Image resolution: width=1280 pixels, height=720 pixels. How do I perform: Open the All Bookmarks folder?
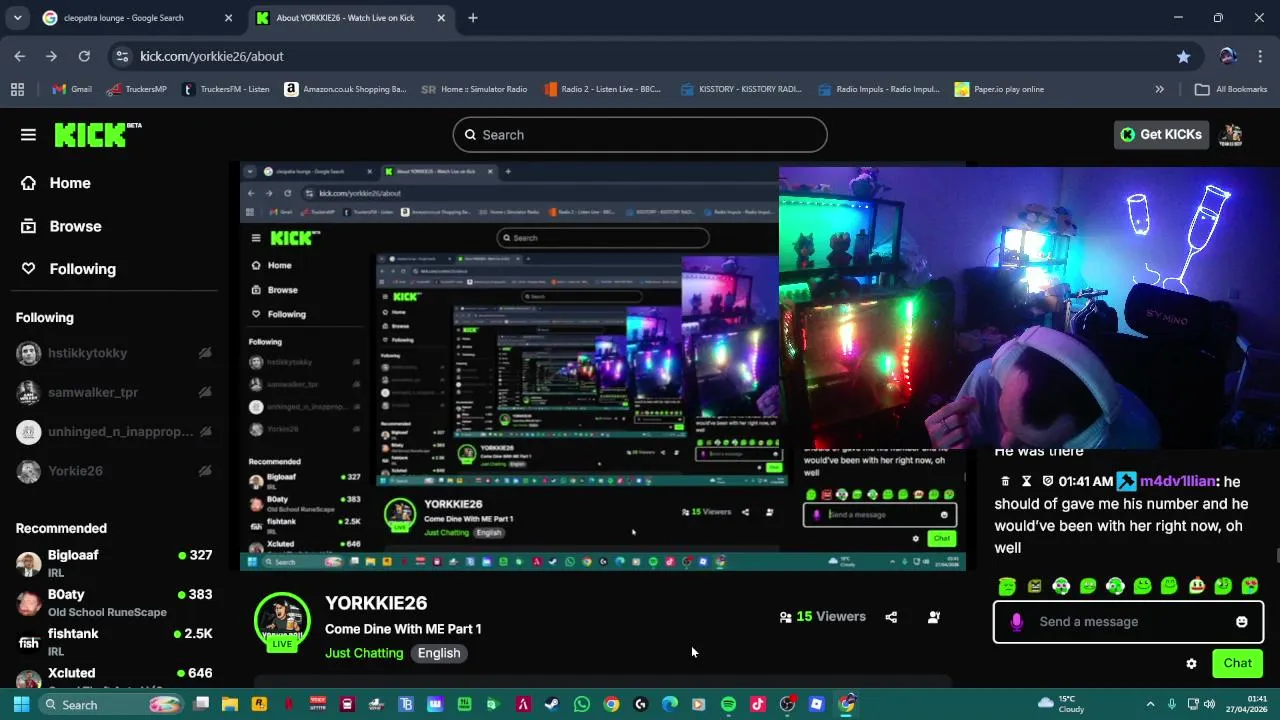(x=1231, y=89)
